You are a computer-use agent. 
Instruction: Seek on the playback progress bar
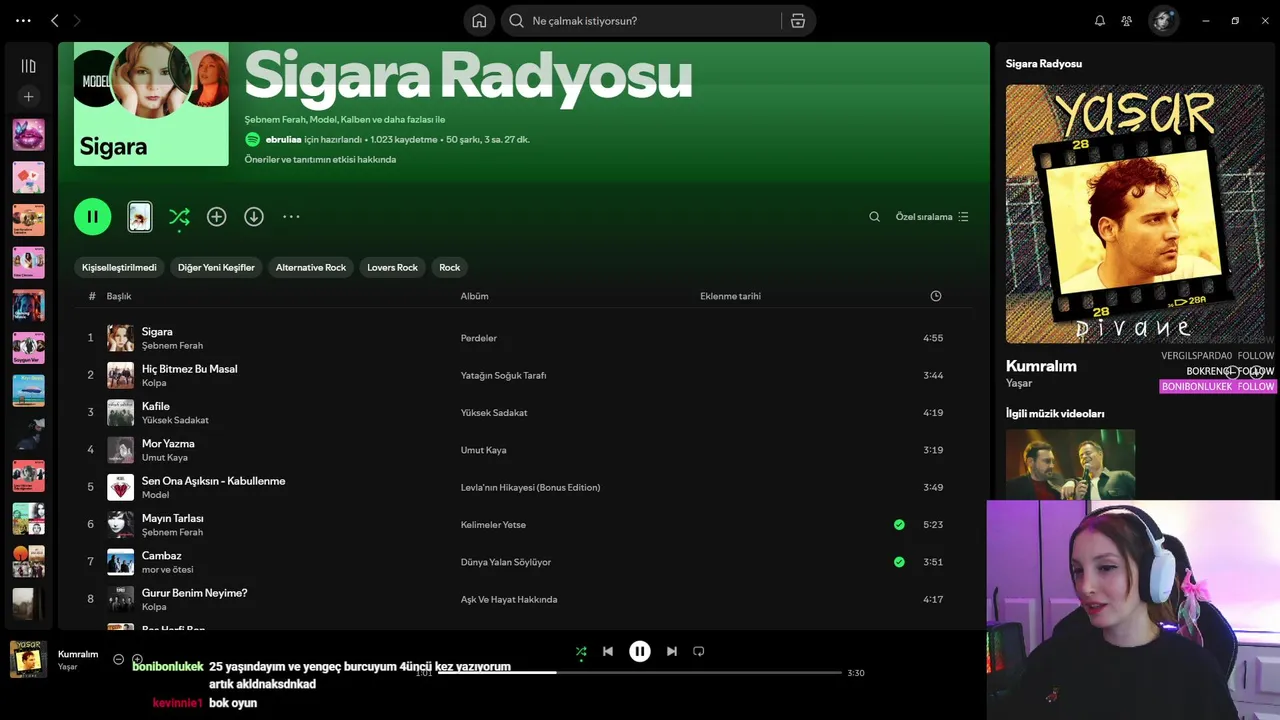[x=640, y=673]
